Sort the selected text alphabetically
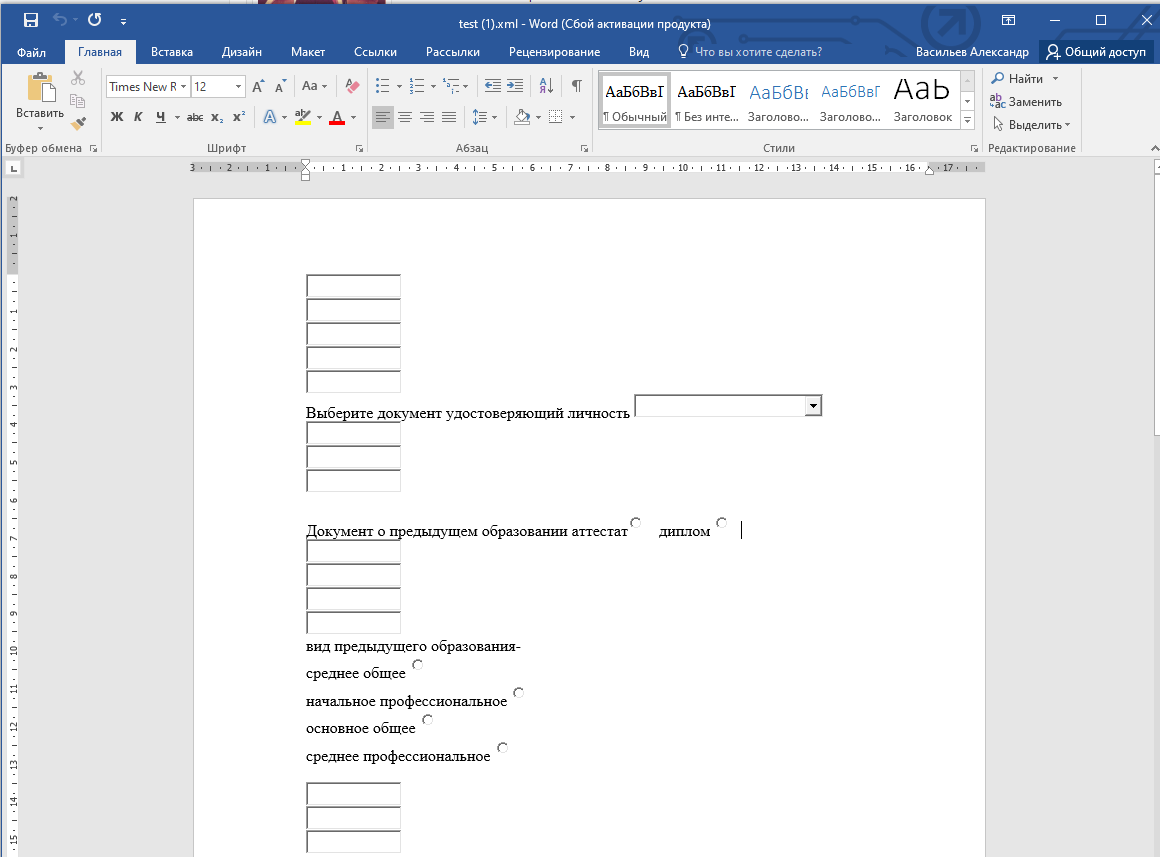 click(x=546, y=87)
